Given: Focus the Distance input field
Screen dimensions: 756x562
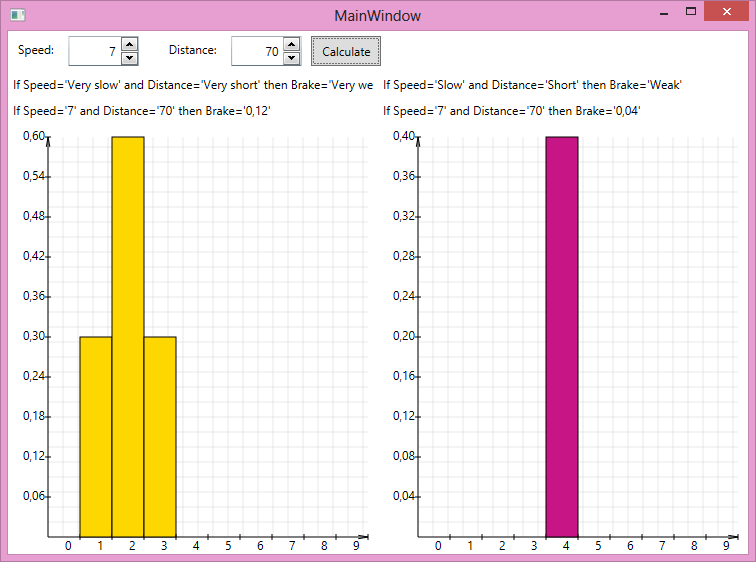Looking at the screenshot, I should click(x=256, y=51).
